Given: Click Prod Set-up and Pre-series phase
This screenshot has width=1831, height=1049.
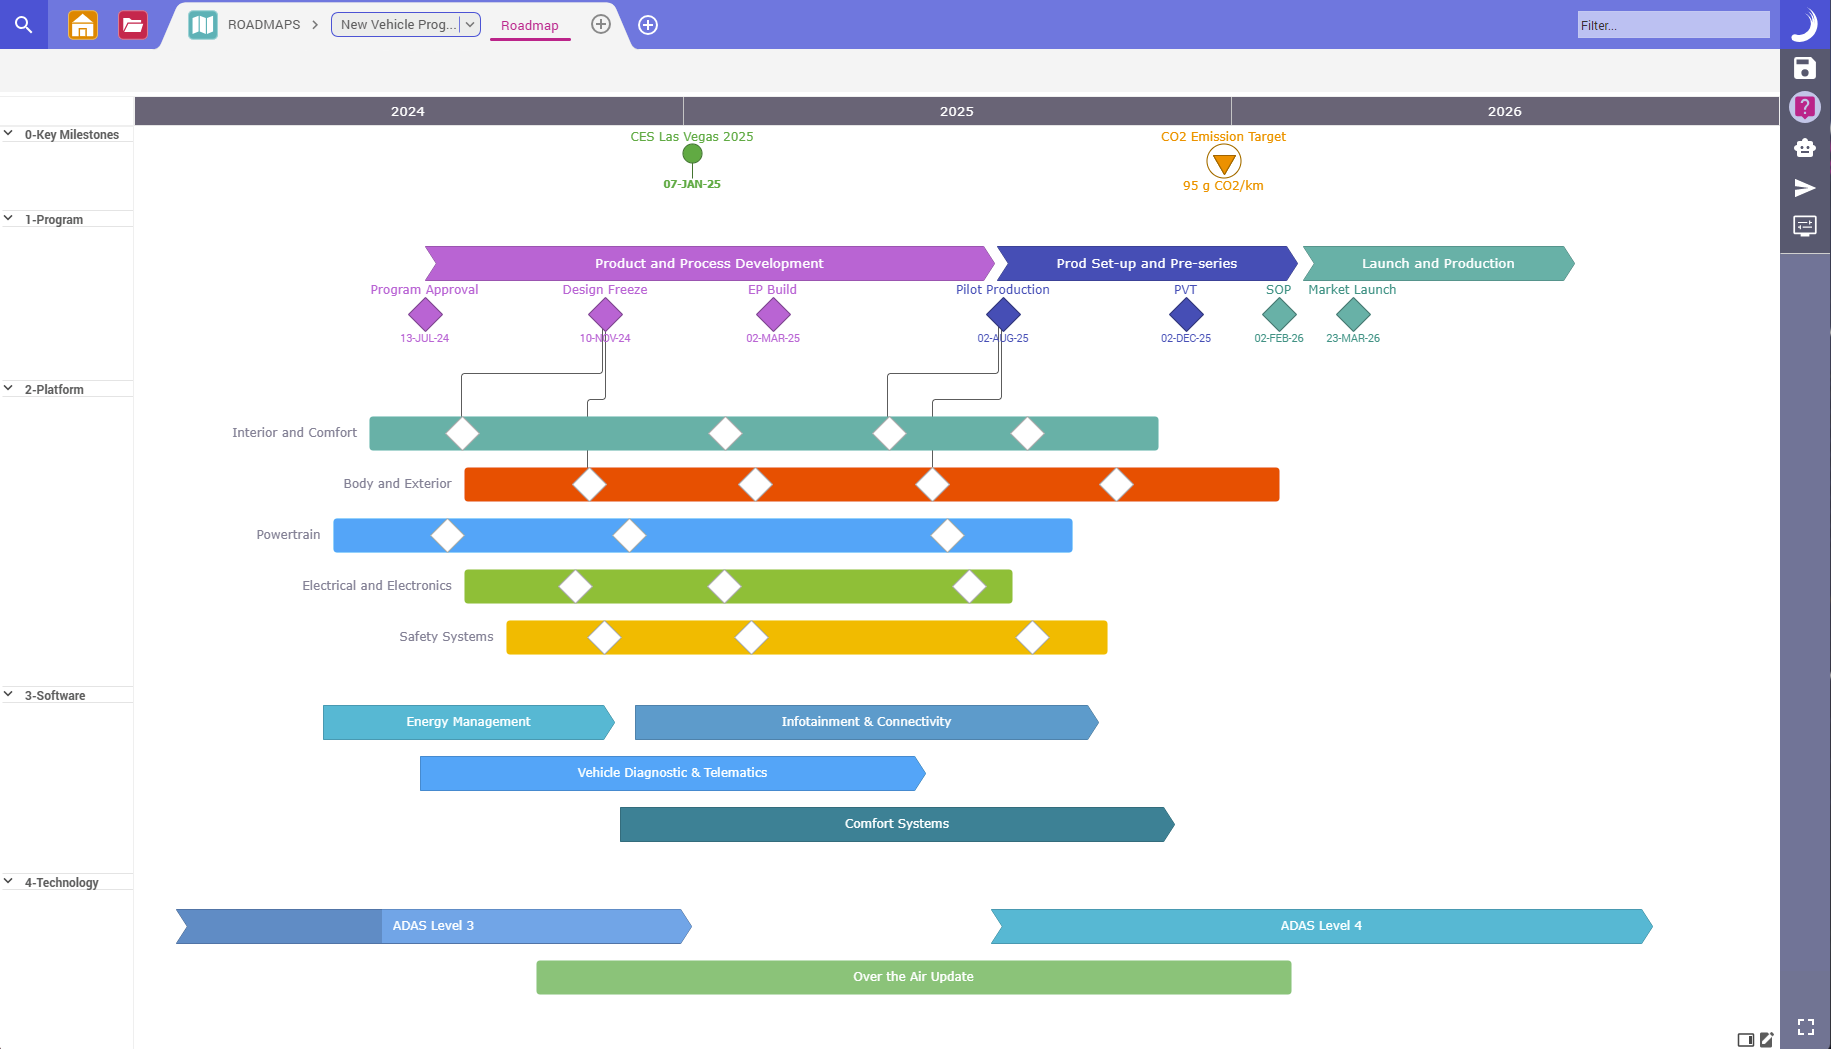Looking at the screenshot, I should pos(1147,264).
